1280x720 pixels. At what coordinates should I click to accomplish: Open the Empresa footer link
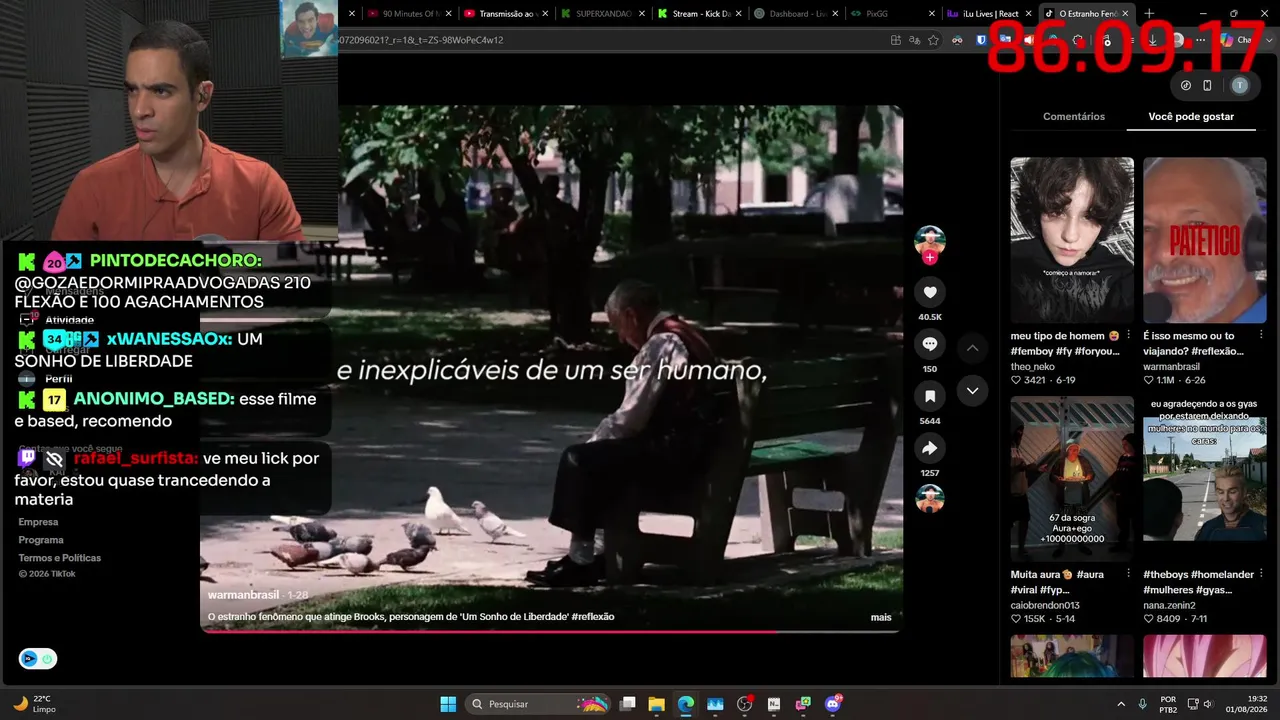pos(38,522)
